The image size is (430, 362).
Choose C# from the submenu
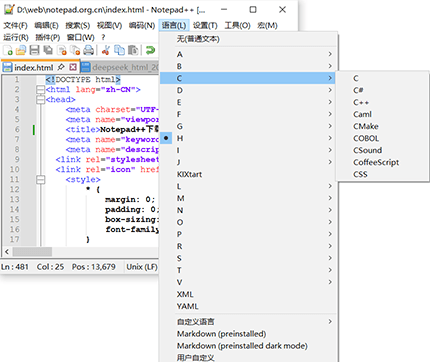(383, 90)
